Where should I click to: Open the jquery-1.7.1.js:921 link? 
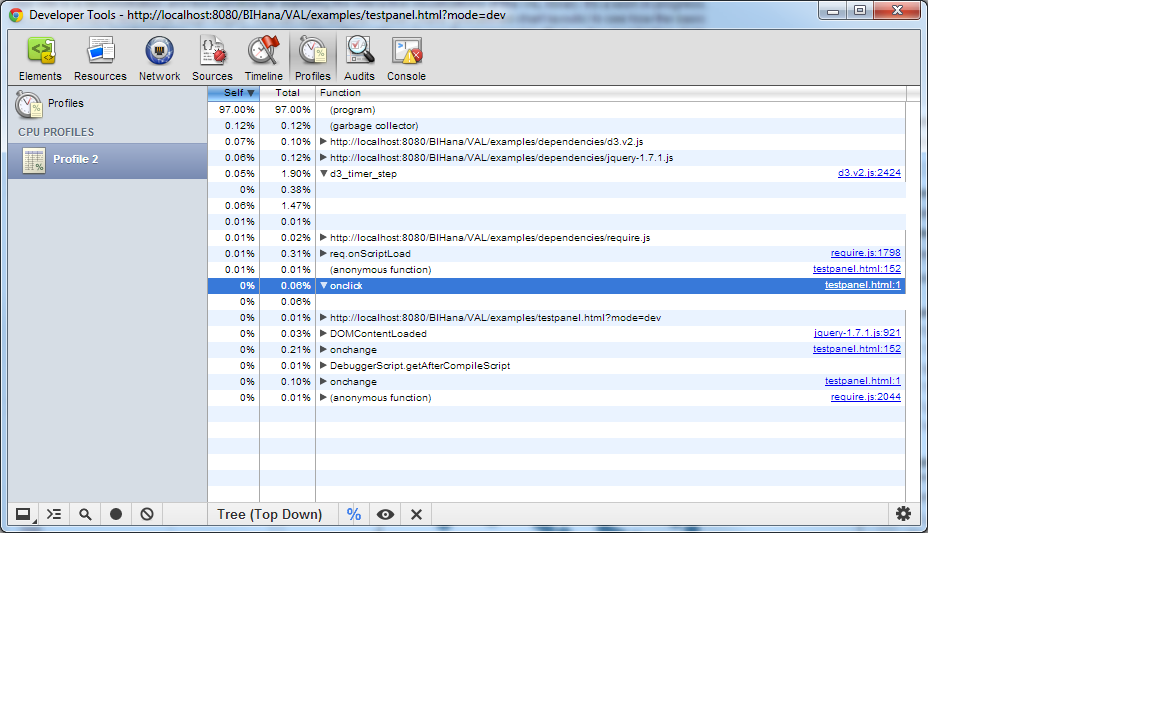pyautogui.click(x=857, y=333)
